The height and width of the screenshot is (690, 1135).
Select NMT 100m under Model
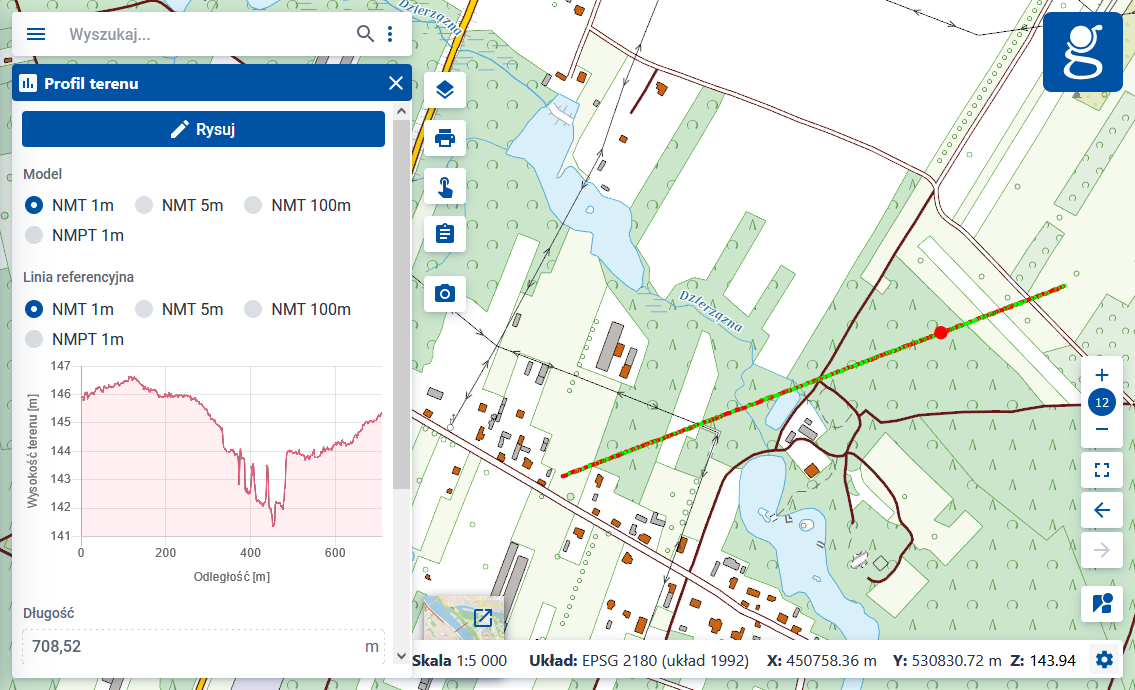(x=254, y=205)
